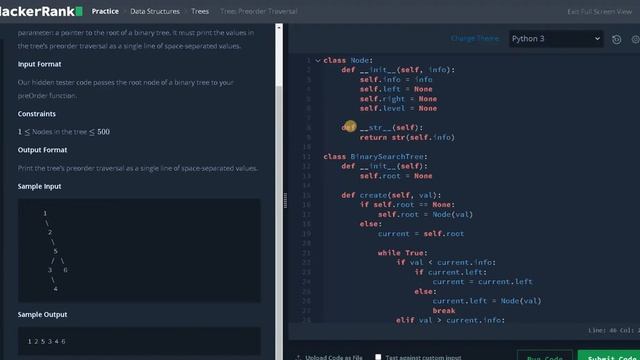Click '1 ≤ Nodes in the tree ≤ 500' text

click(x=64, y=132)
